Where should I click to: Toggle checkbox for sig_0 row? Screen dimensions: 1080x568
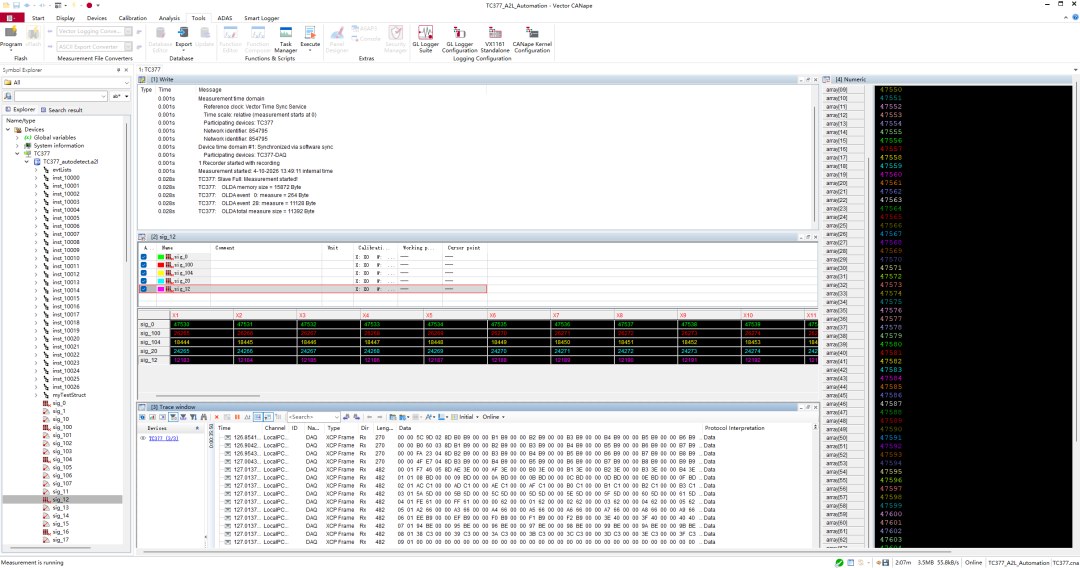tap(144, 257)
